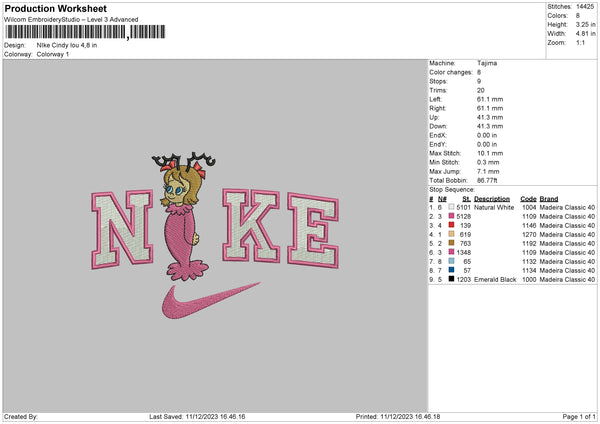Viewport: 600px width, 424px height.
Task: Click thread code 1146 in stop sequence
Action: (x=529, y=225)
